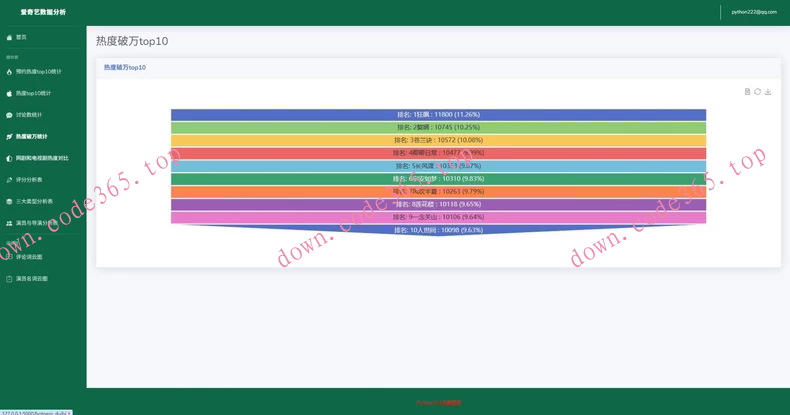Click the chart restore/refresh icon
Viewport: 790px width, 415px height.
point(757,92)
